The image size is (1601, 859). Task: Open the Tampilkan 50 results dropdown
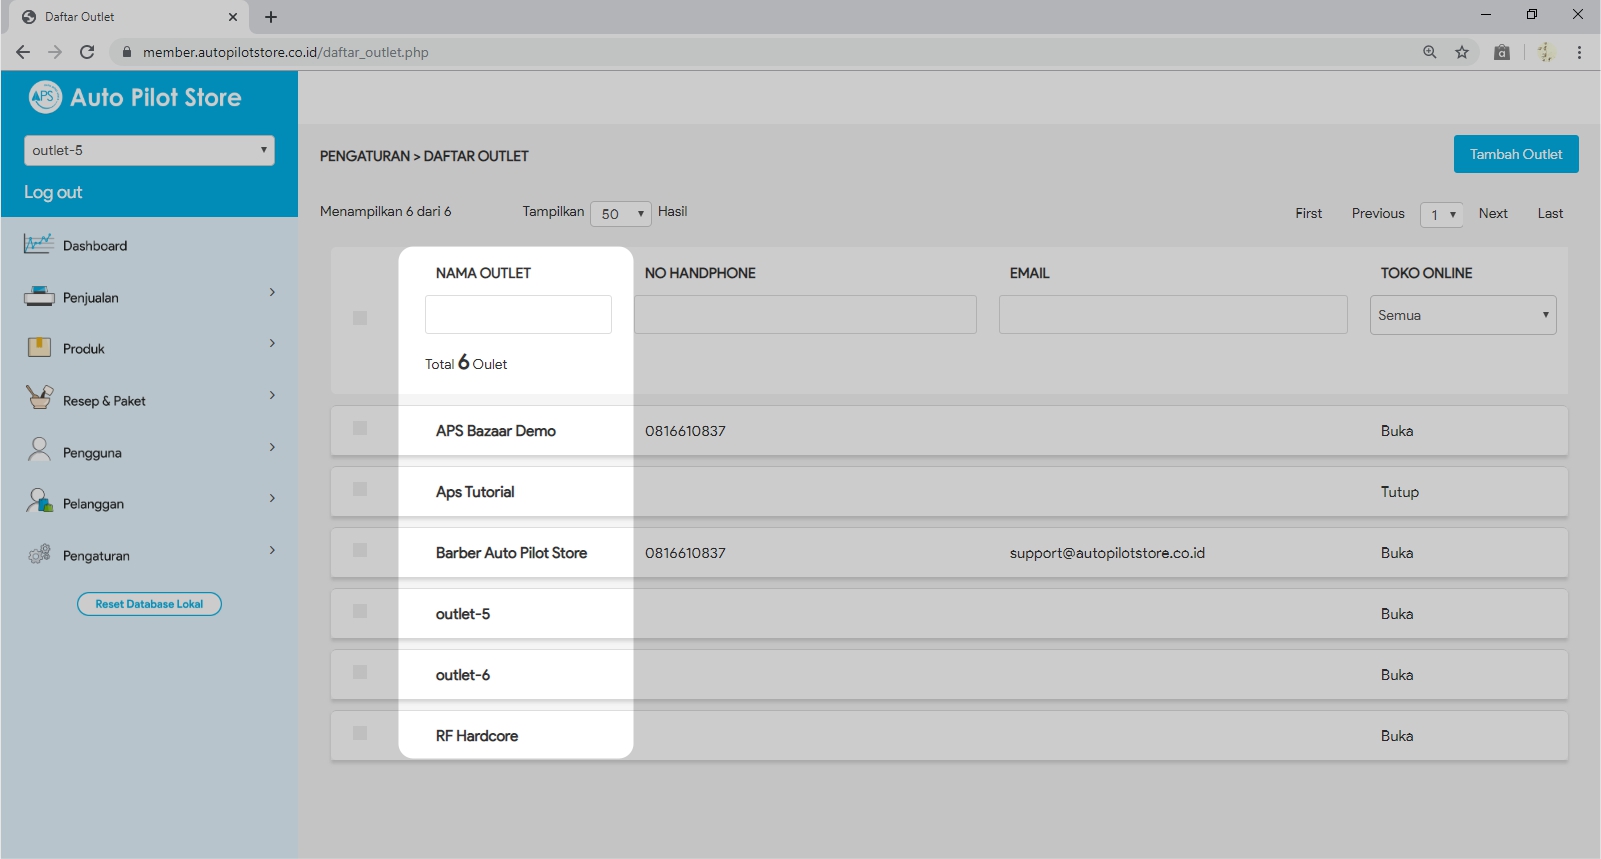pos(621,214)
